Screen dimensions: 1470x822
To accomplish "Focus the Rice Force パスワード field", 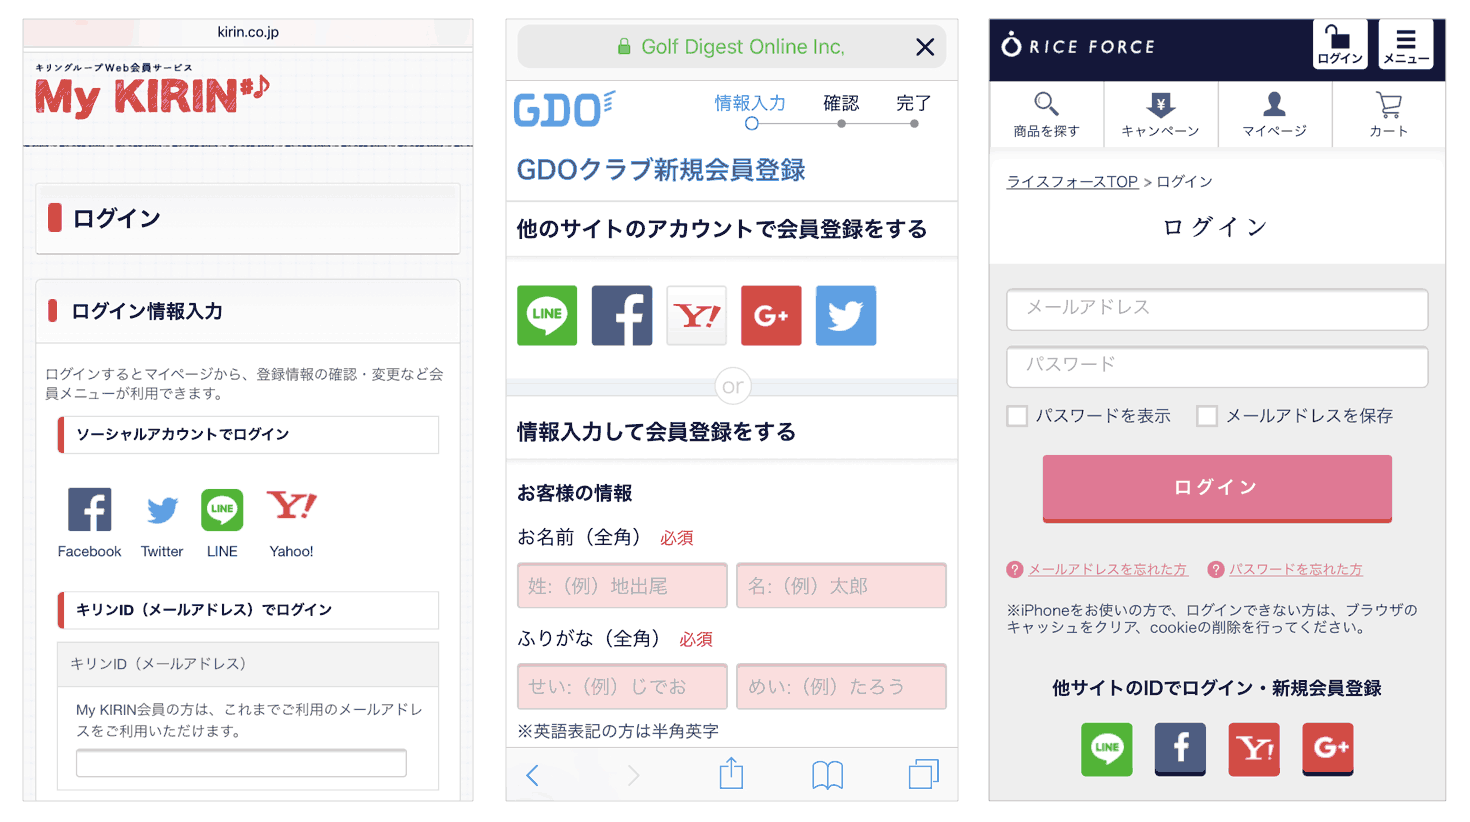I will (x=1217, y=366).
